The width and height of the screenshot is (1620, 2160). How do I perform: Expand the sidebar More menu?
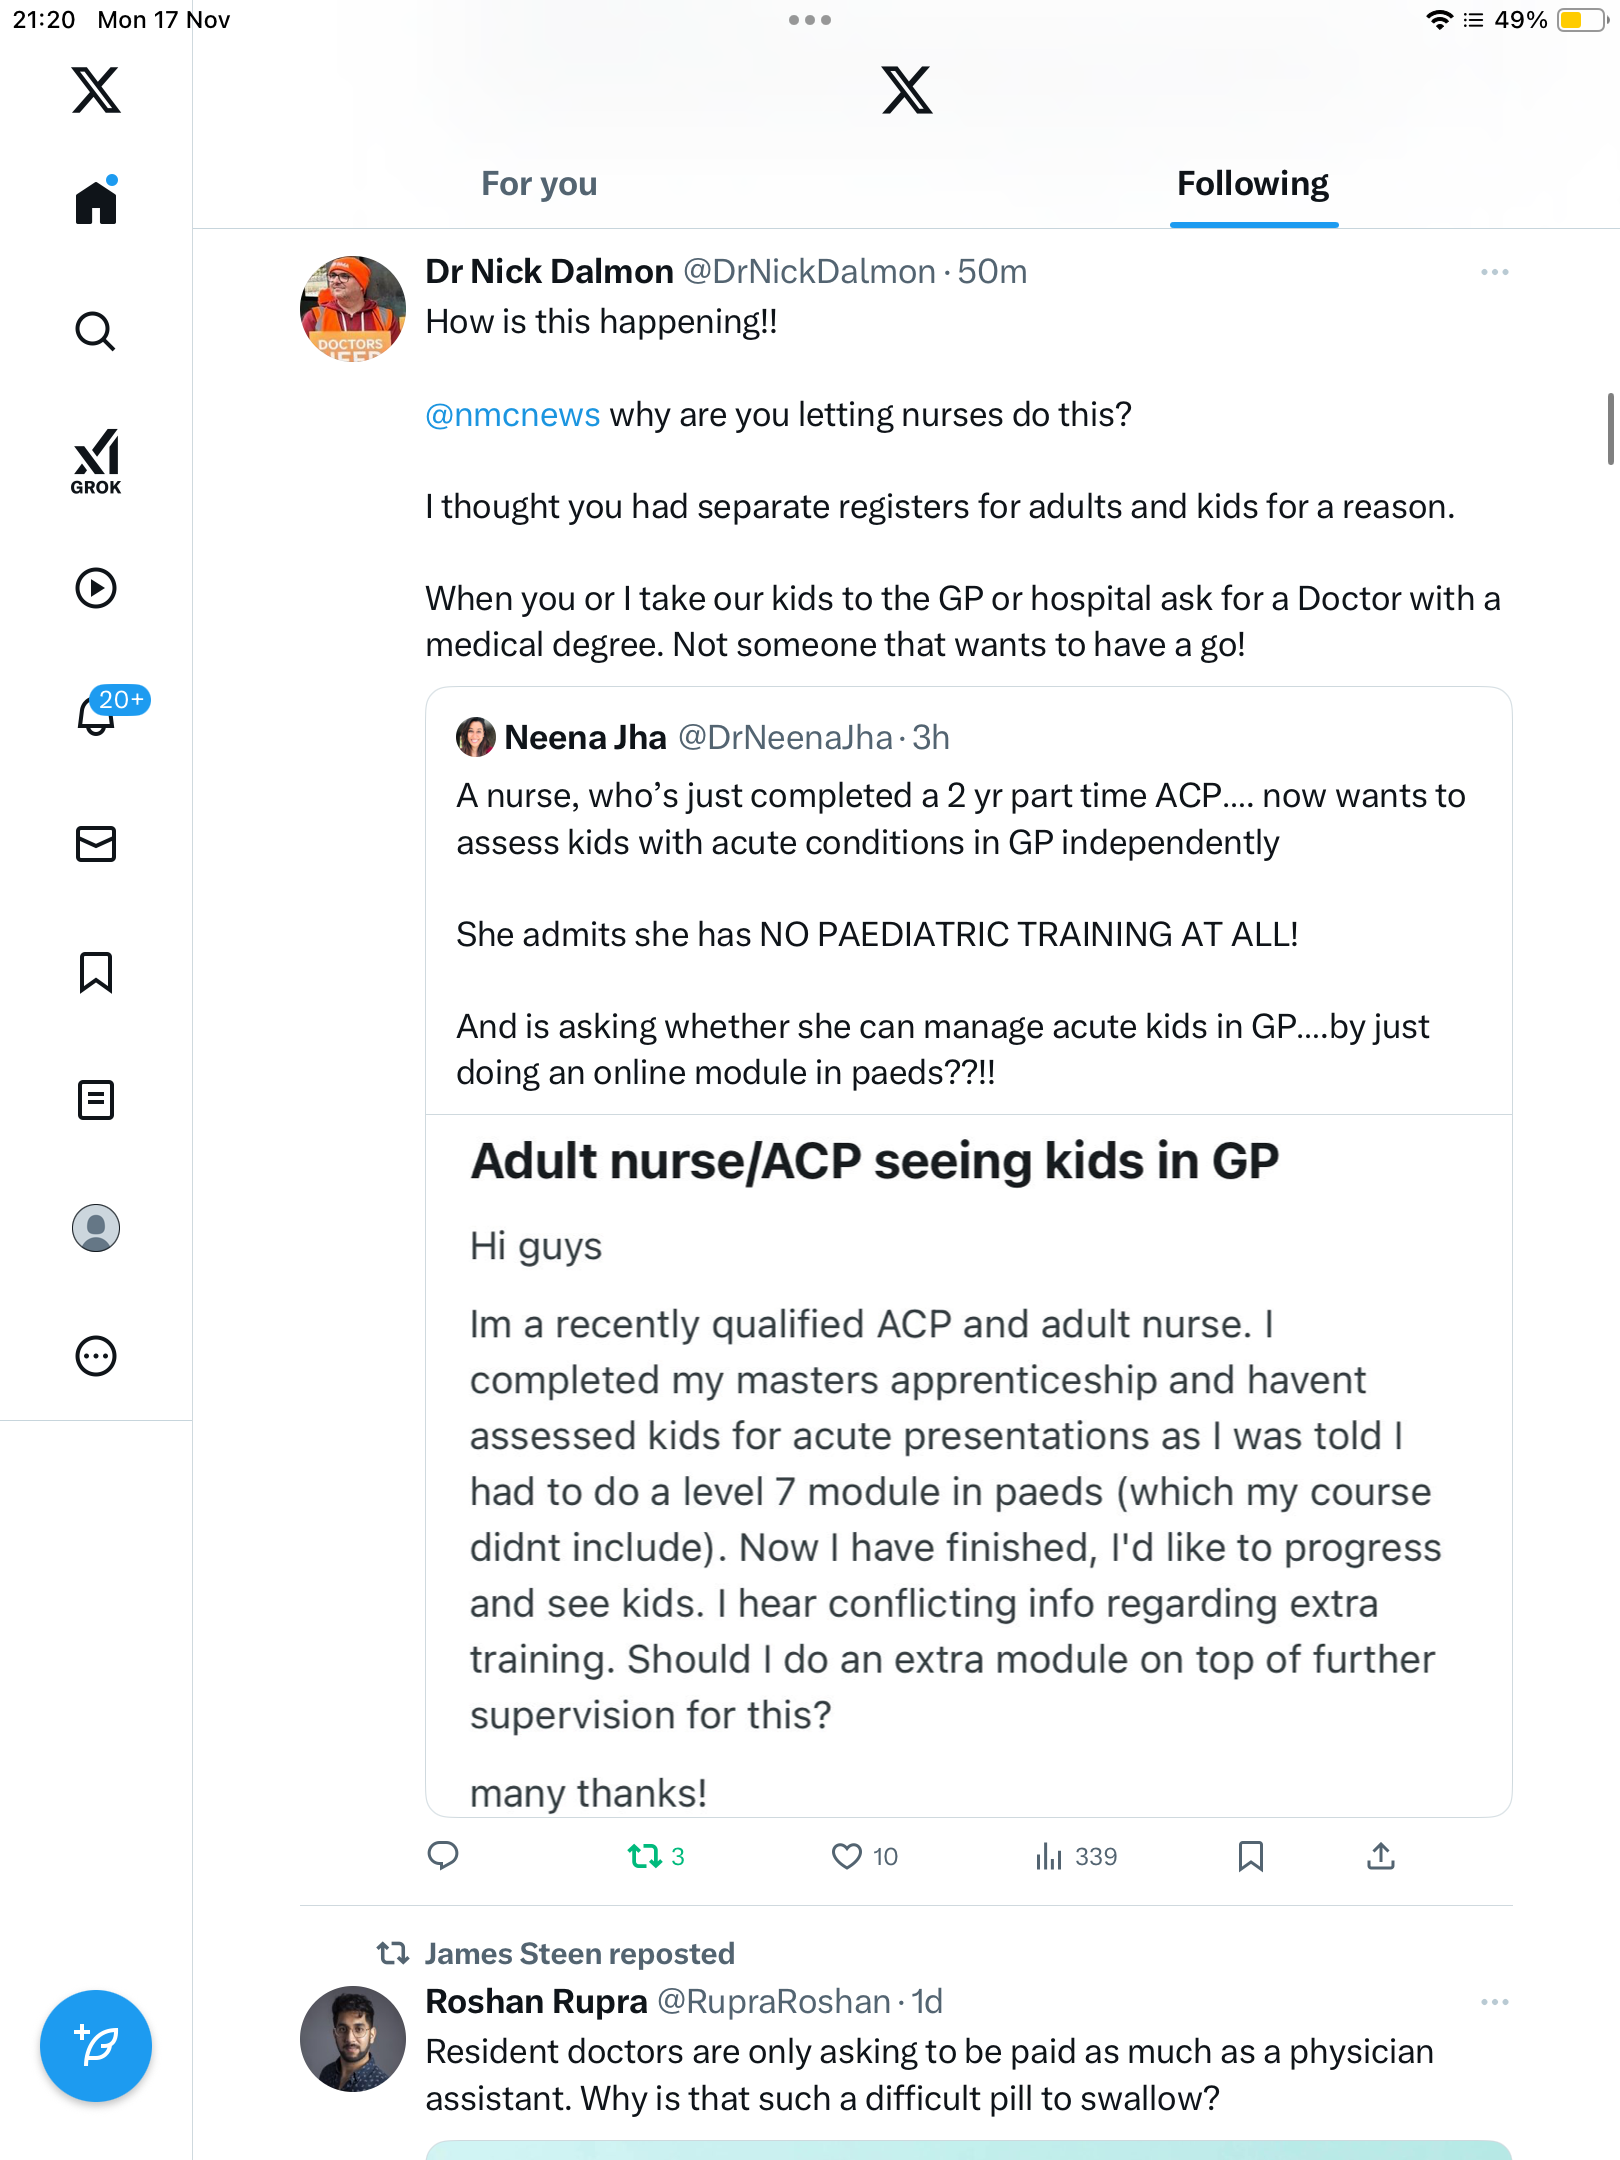[96, 1356]
